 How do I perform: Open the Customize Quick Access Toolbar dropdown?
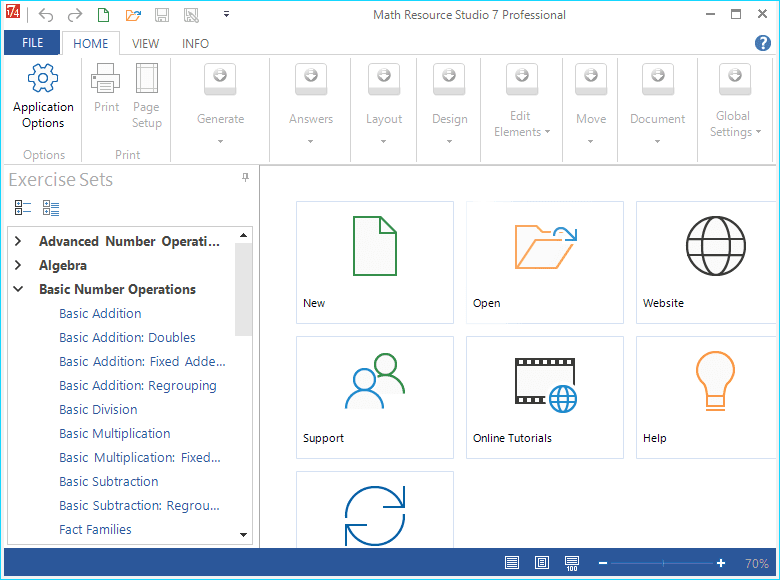pos(227,15)
